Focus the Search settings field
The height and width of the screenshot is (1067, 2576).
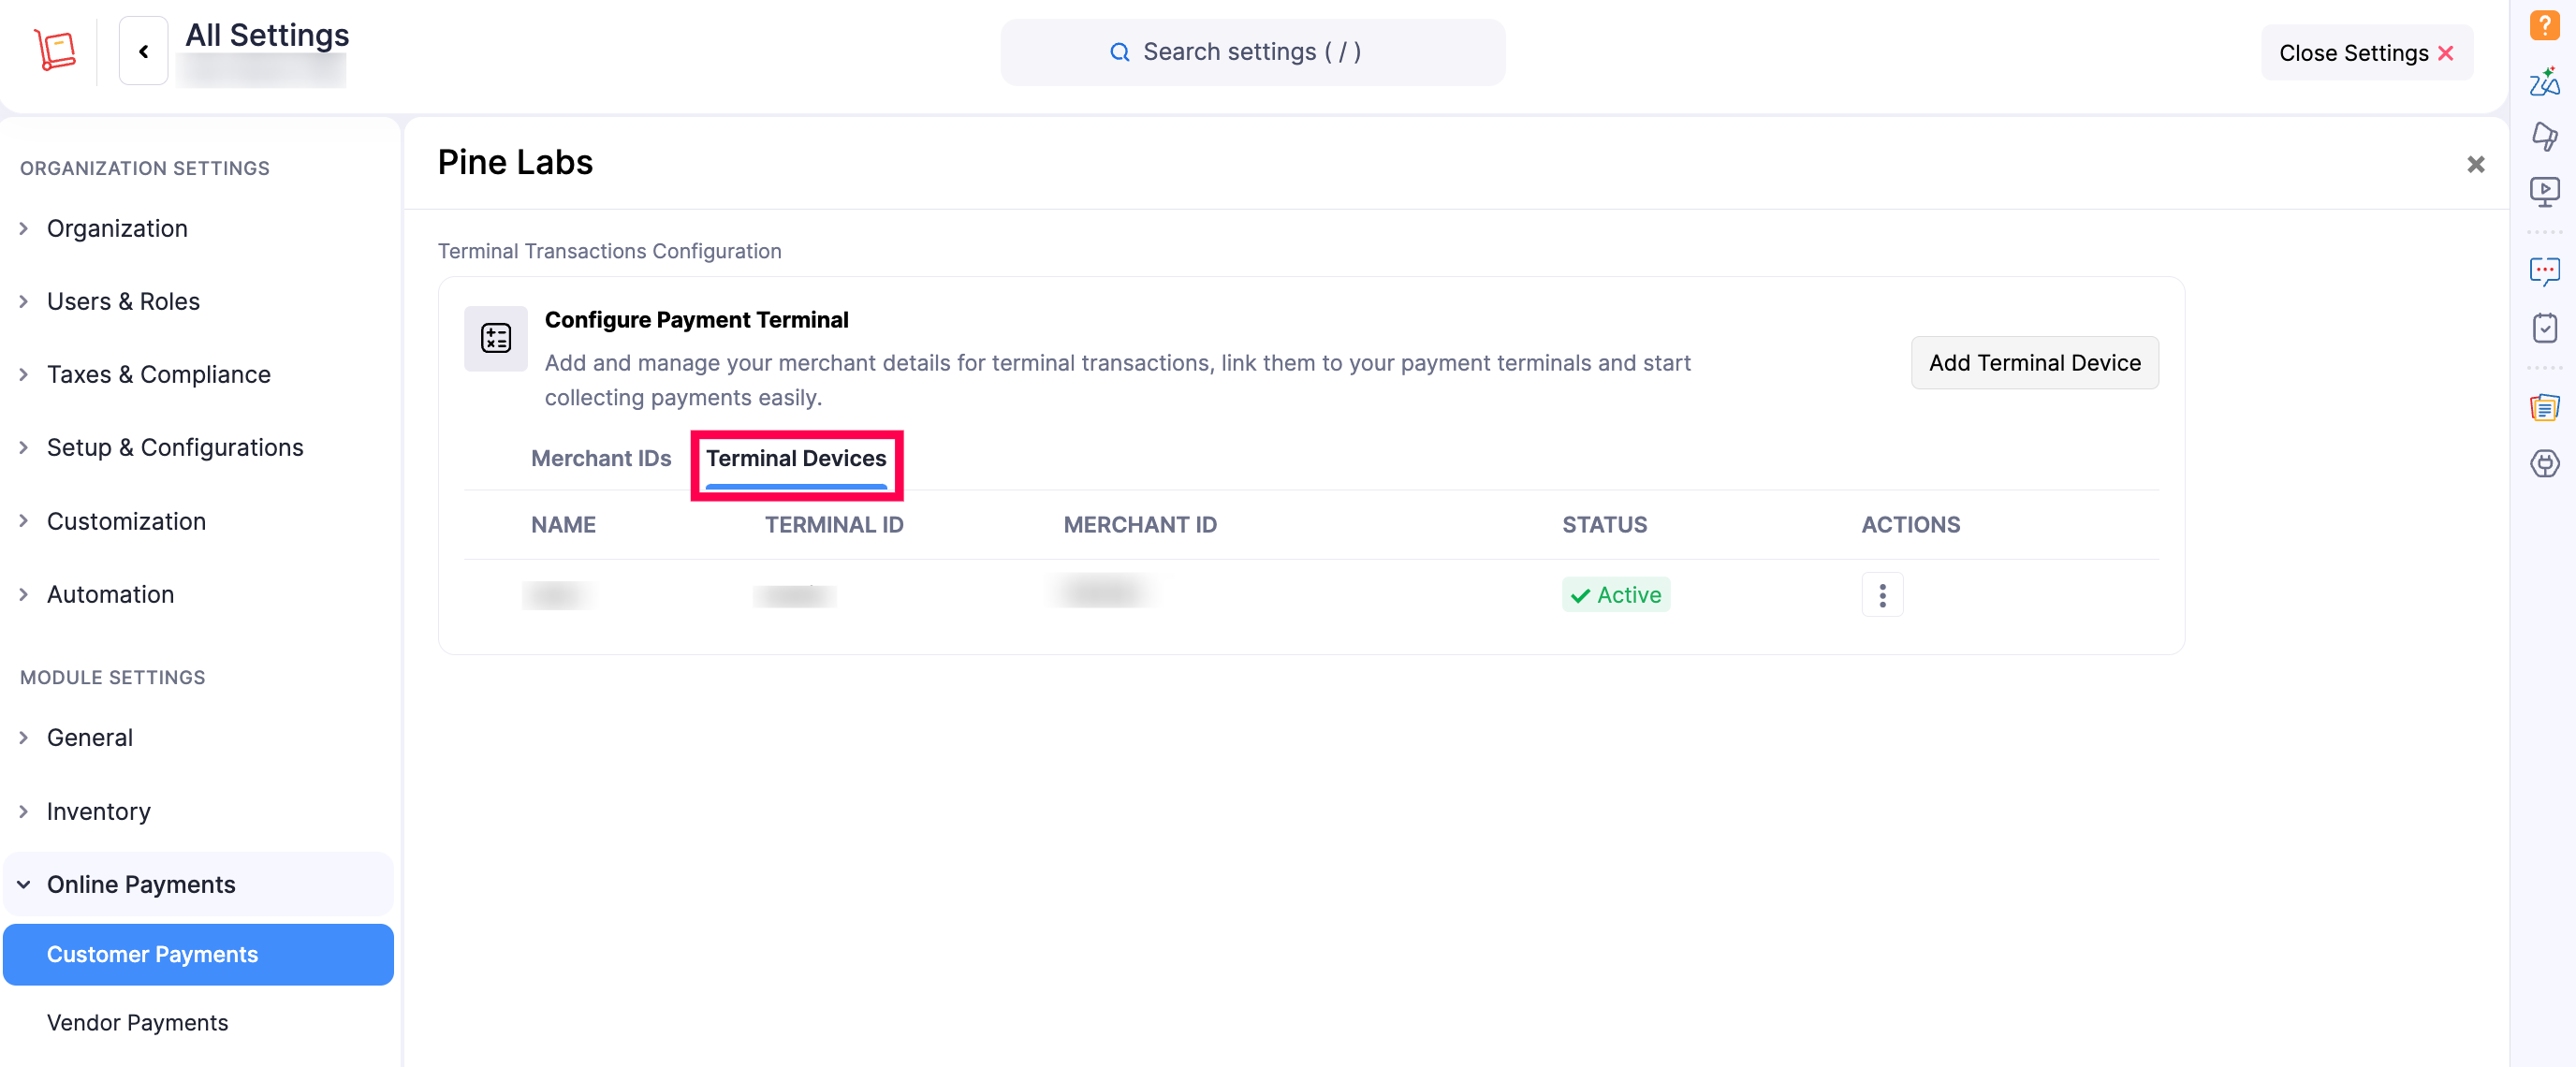pos(1252,52)
